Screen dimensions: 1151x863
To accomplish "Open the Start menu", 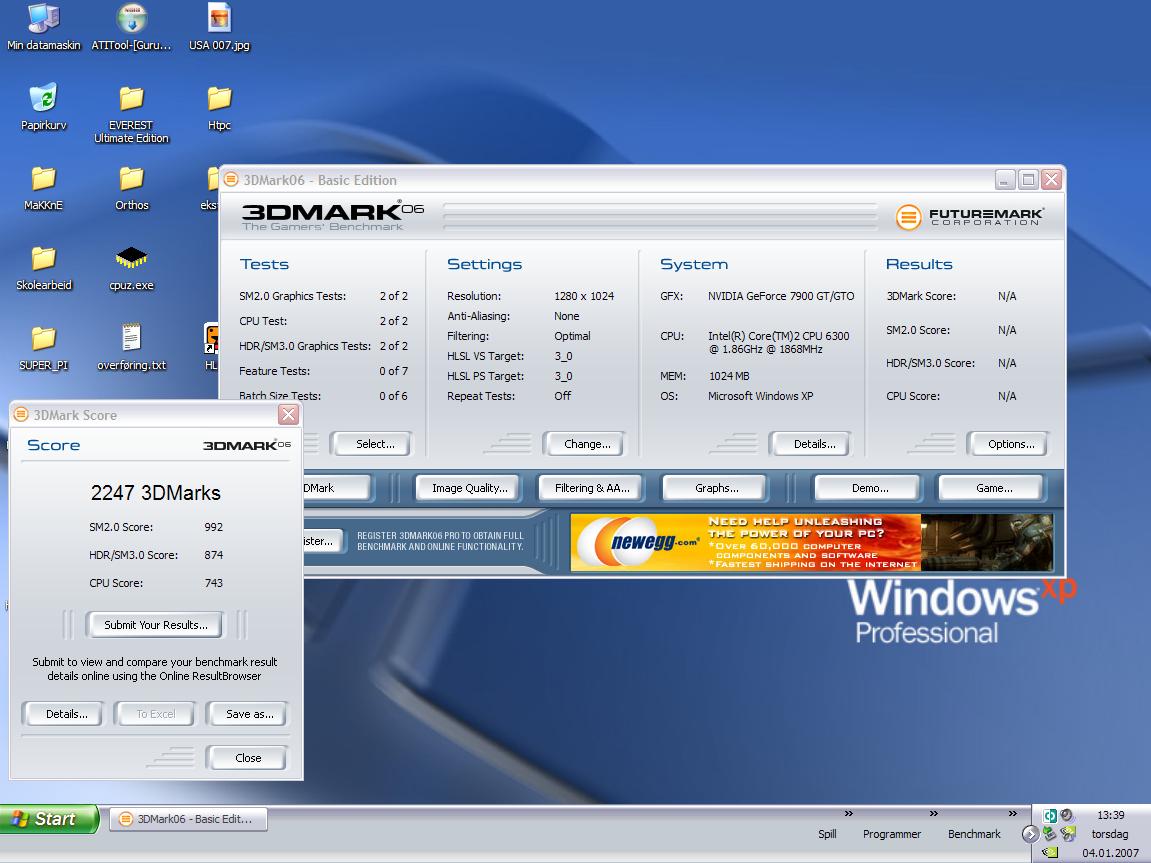I will pyautogui.click(x=49, y=819).
